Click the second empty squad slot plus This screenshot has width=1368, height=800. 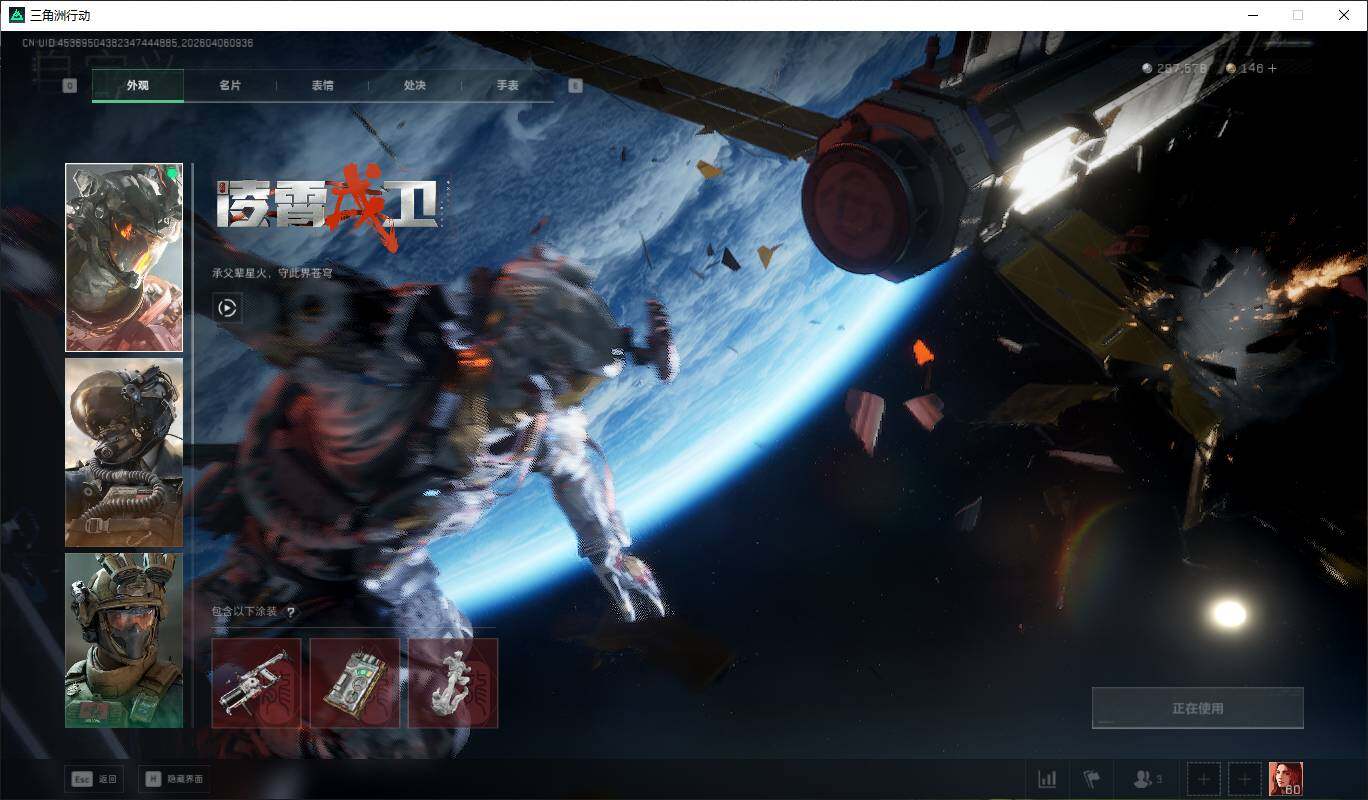coord(1245,779)
